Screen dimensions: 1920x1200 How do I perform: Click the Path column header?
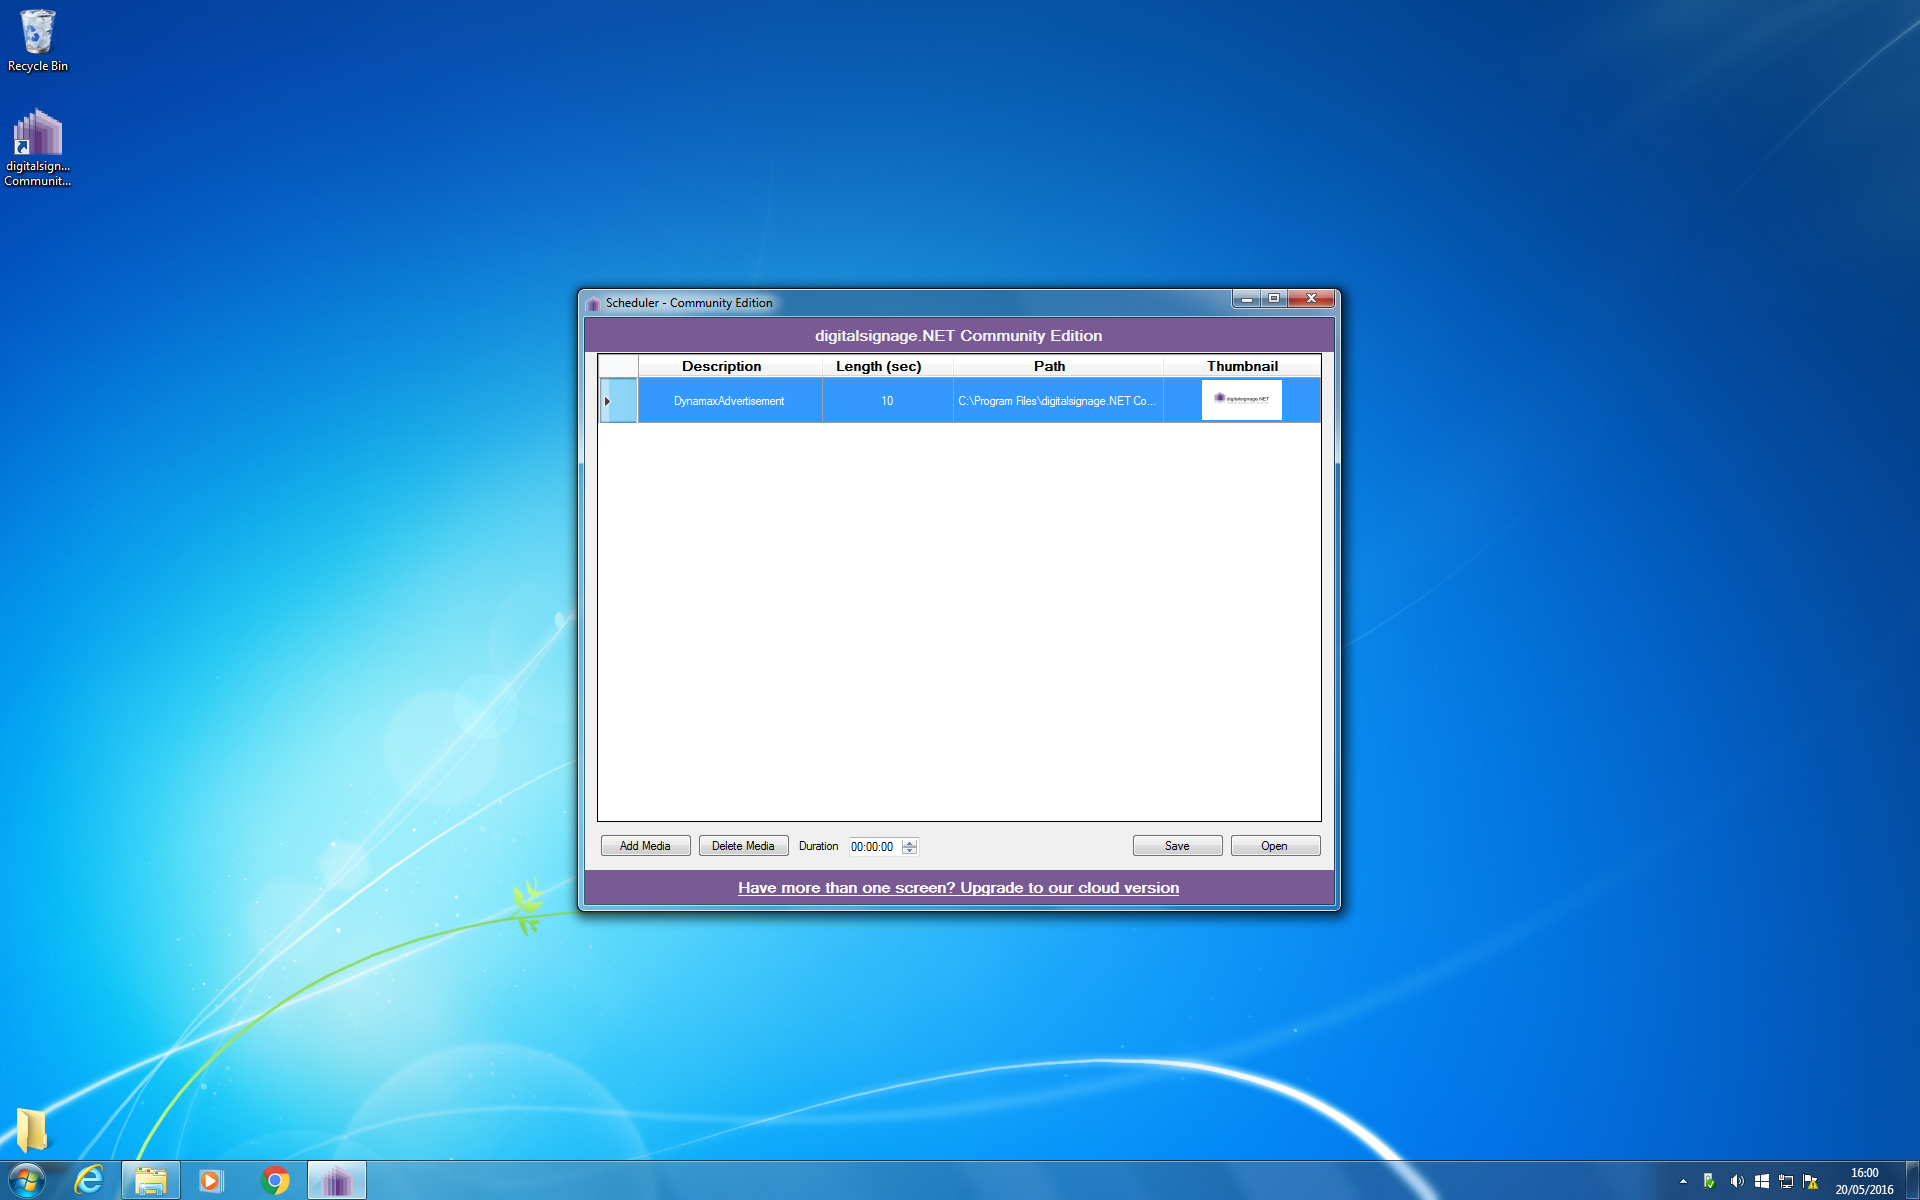click(x=1058, y=366)
